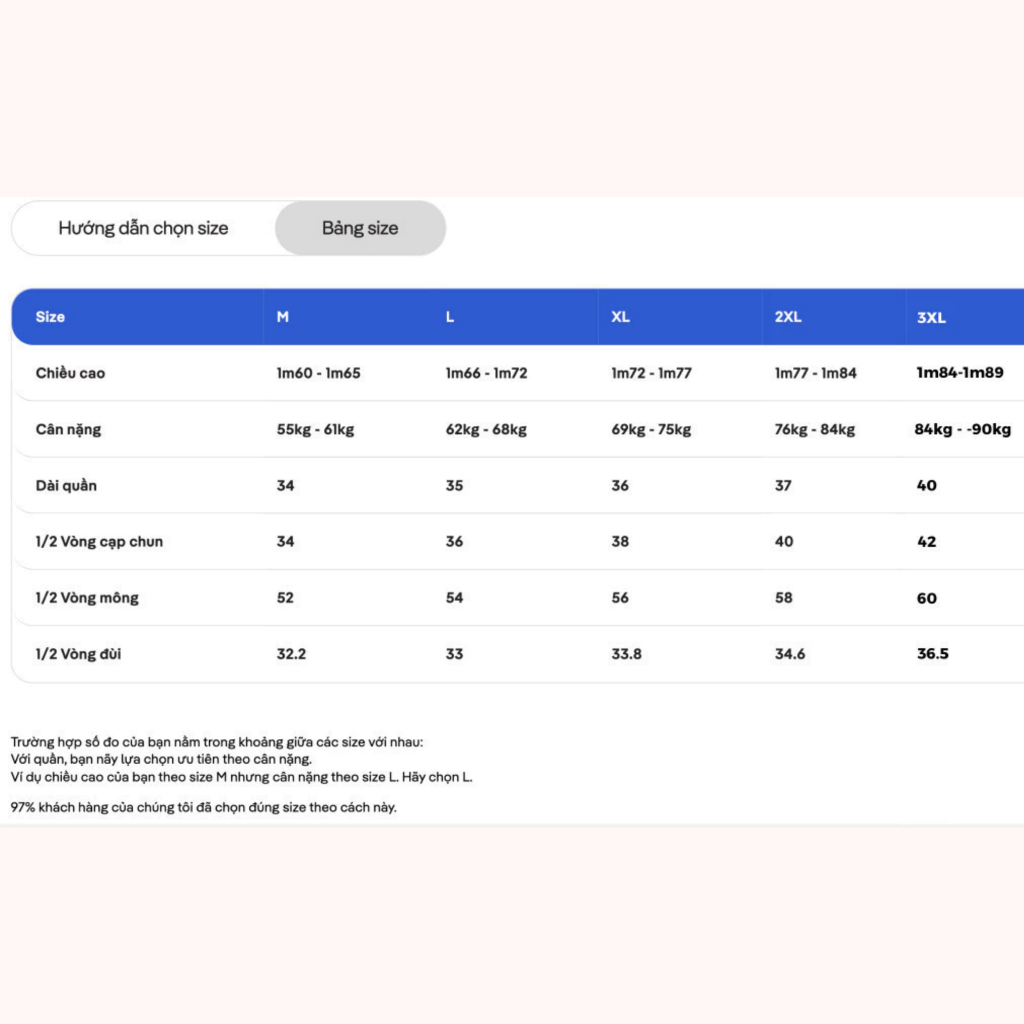
Task: Select the 3XL size column header
Action: coord(931,317)
